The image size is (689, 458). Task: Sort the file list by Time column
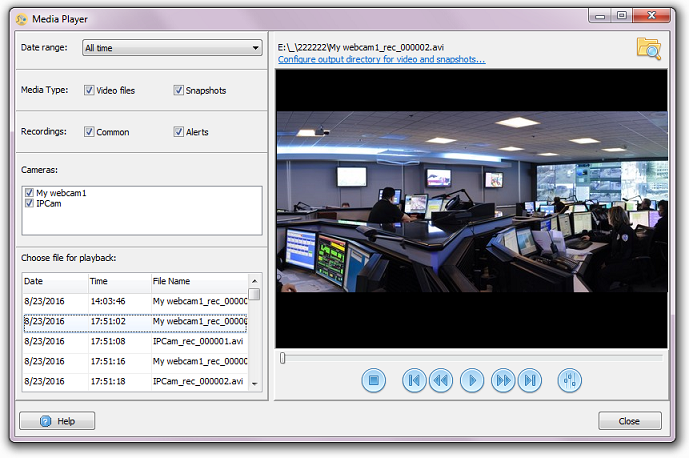pos(118,282)
